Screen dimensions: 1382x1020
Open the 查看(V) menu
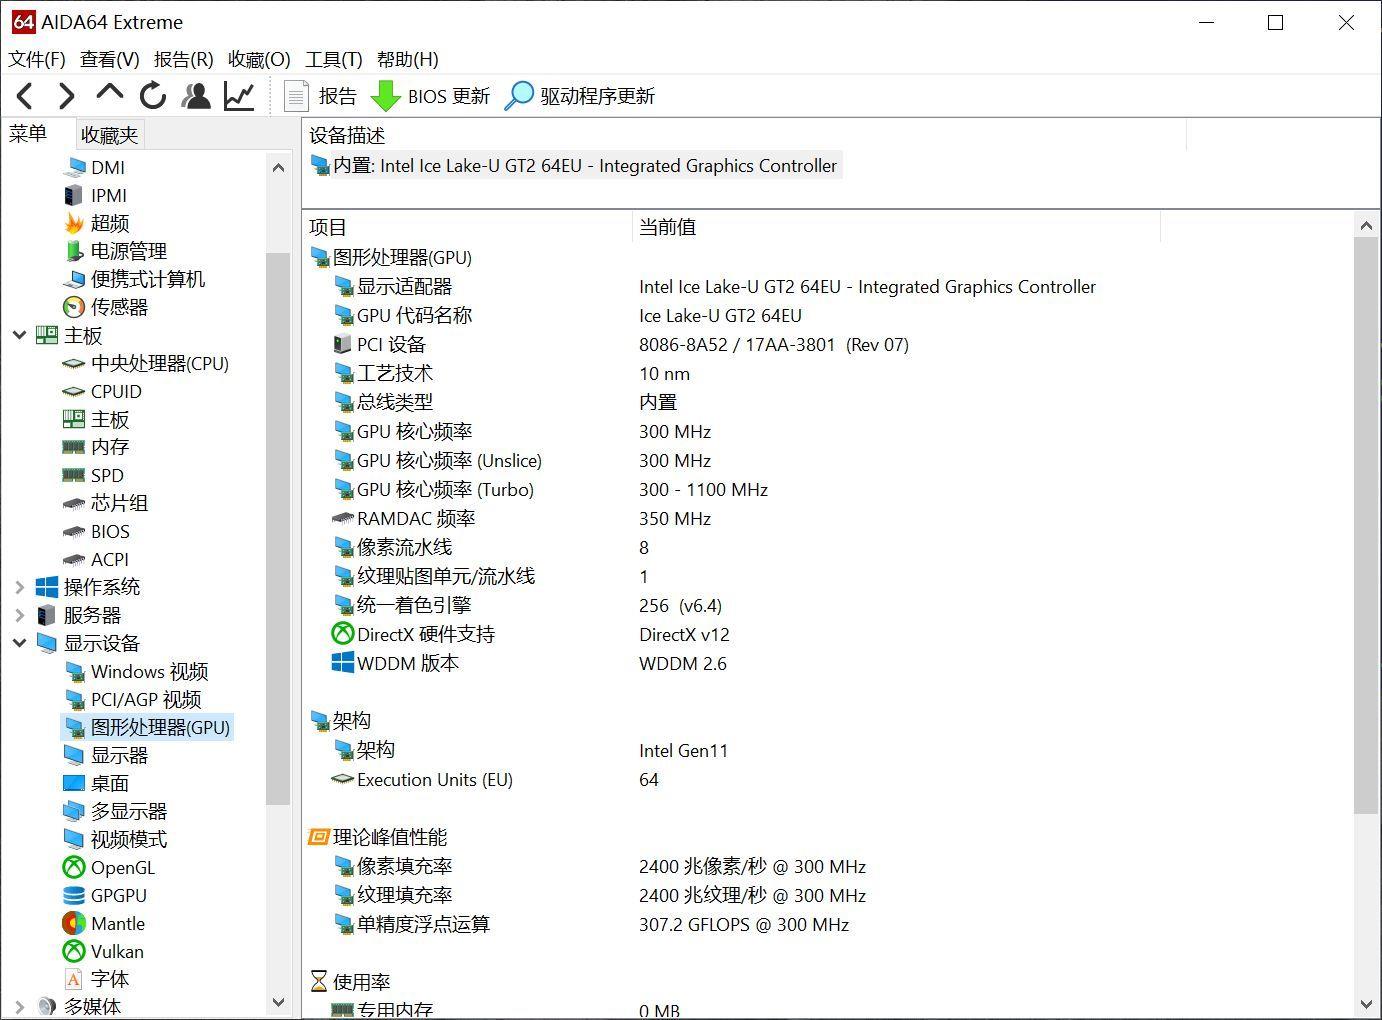(x=110, y=59)
